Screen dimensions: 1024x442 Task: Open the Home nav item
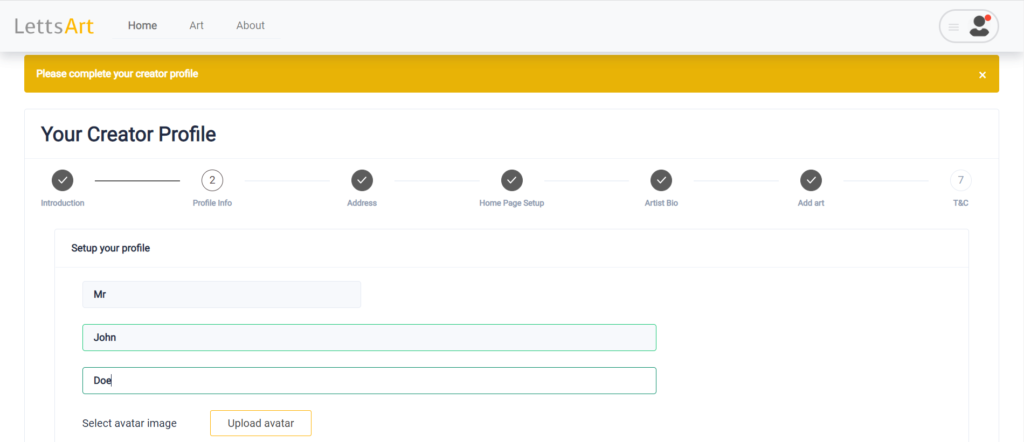click(142, 25)
